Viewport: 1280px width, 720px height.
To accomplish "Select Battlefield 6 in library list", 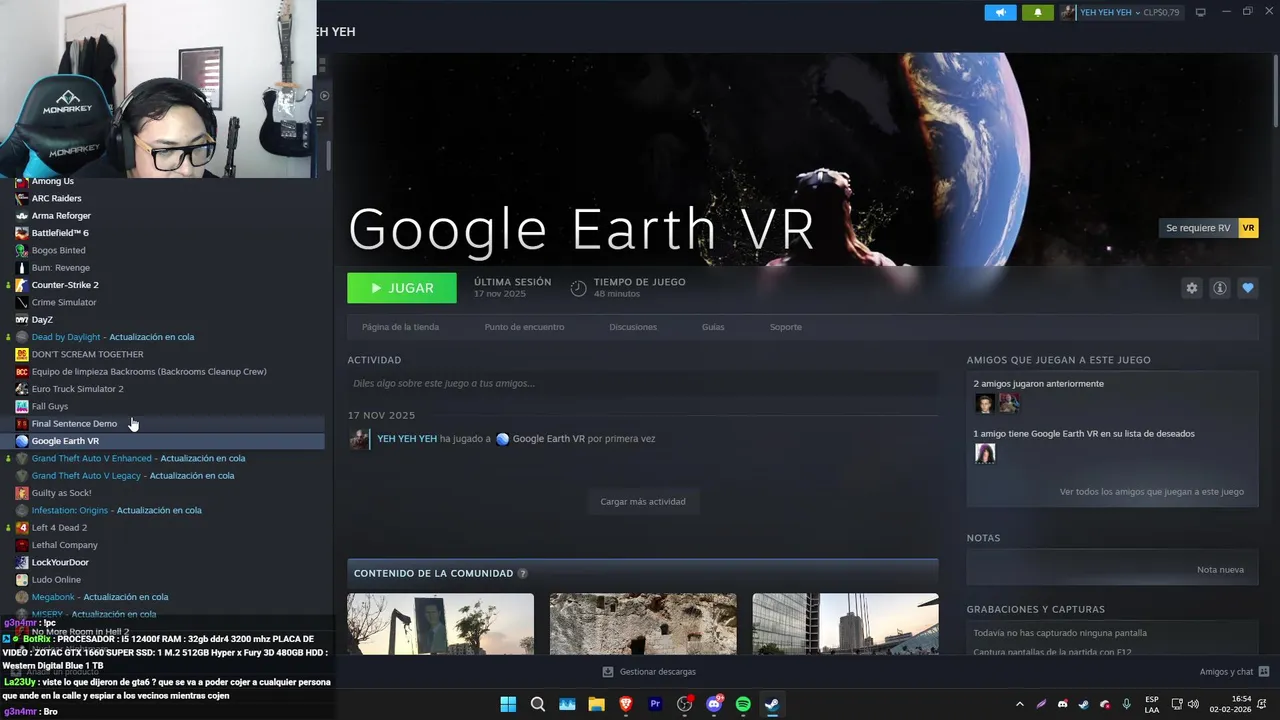I will tap(60, 233).
